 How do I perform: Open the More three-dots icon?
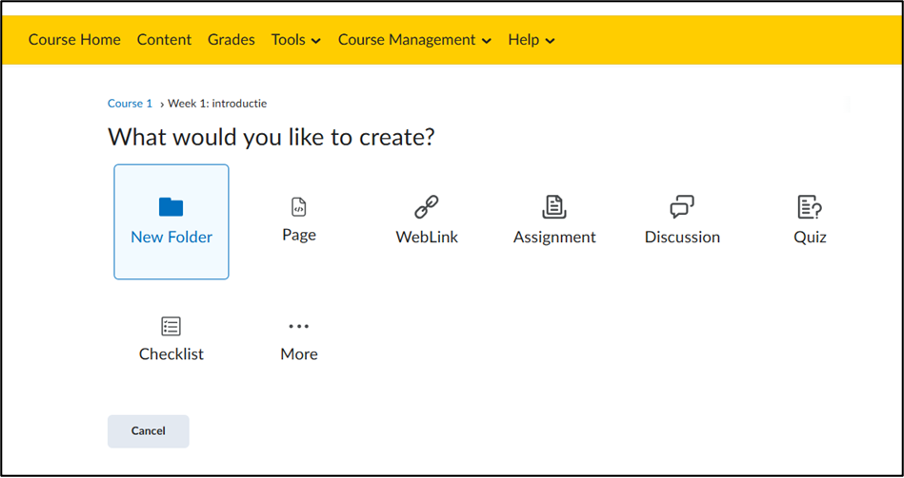299,326
